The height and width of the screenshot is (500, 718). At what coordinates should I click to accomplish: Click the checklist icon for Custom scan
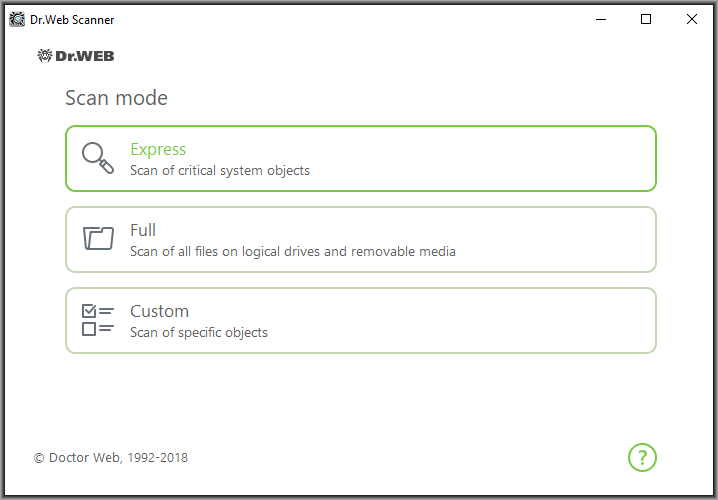click(98, 320)
